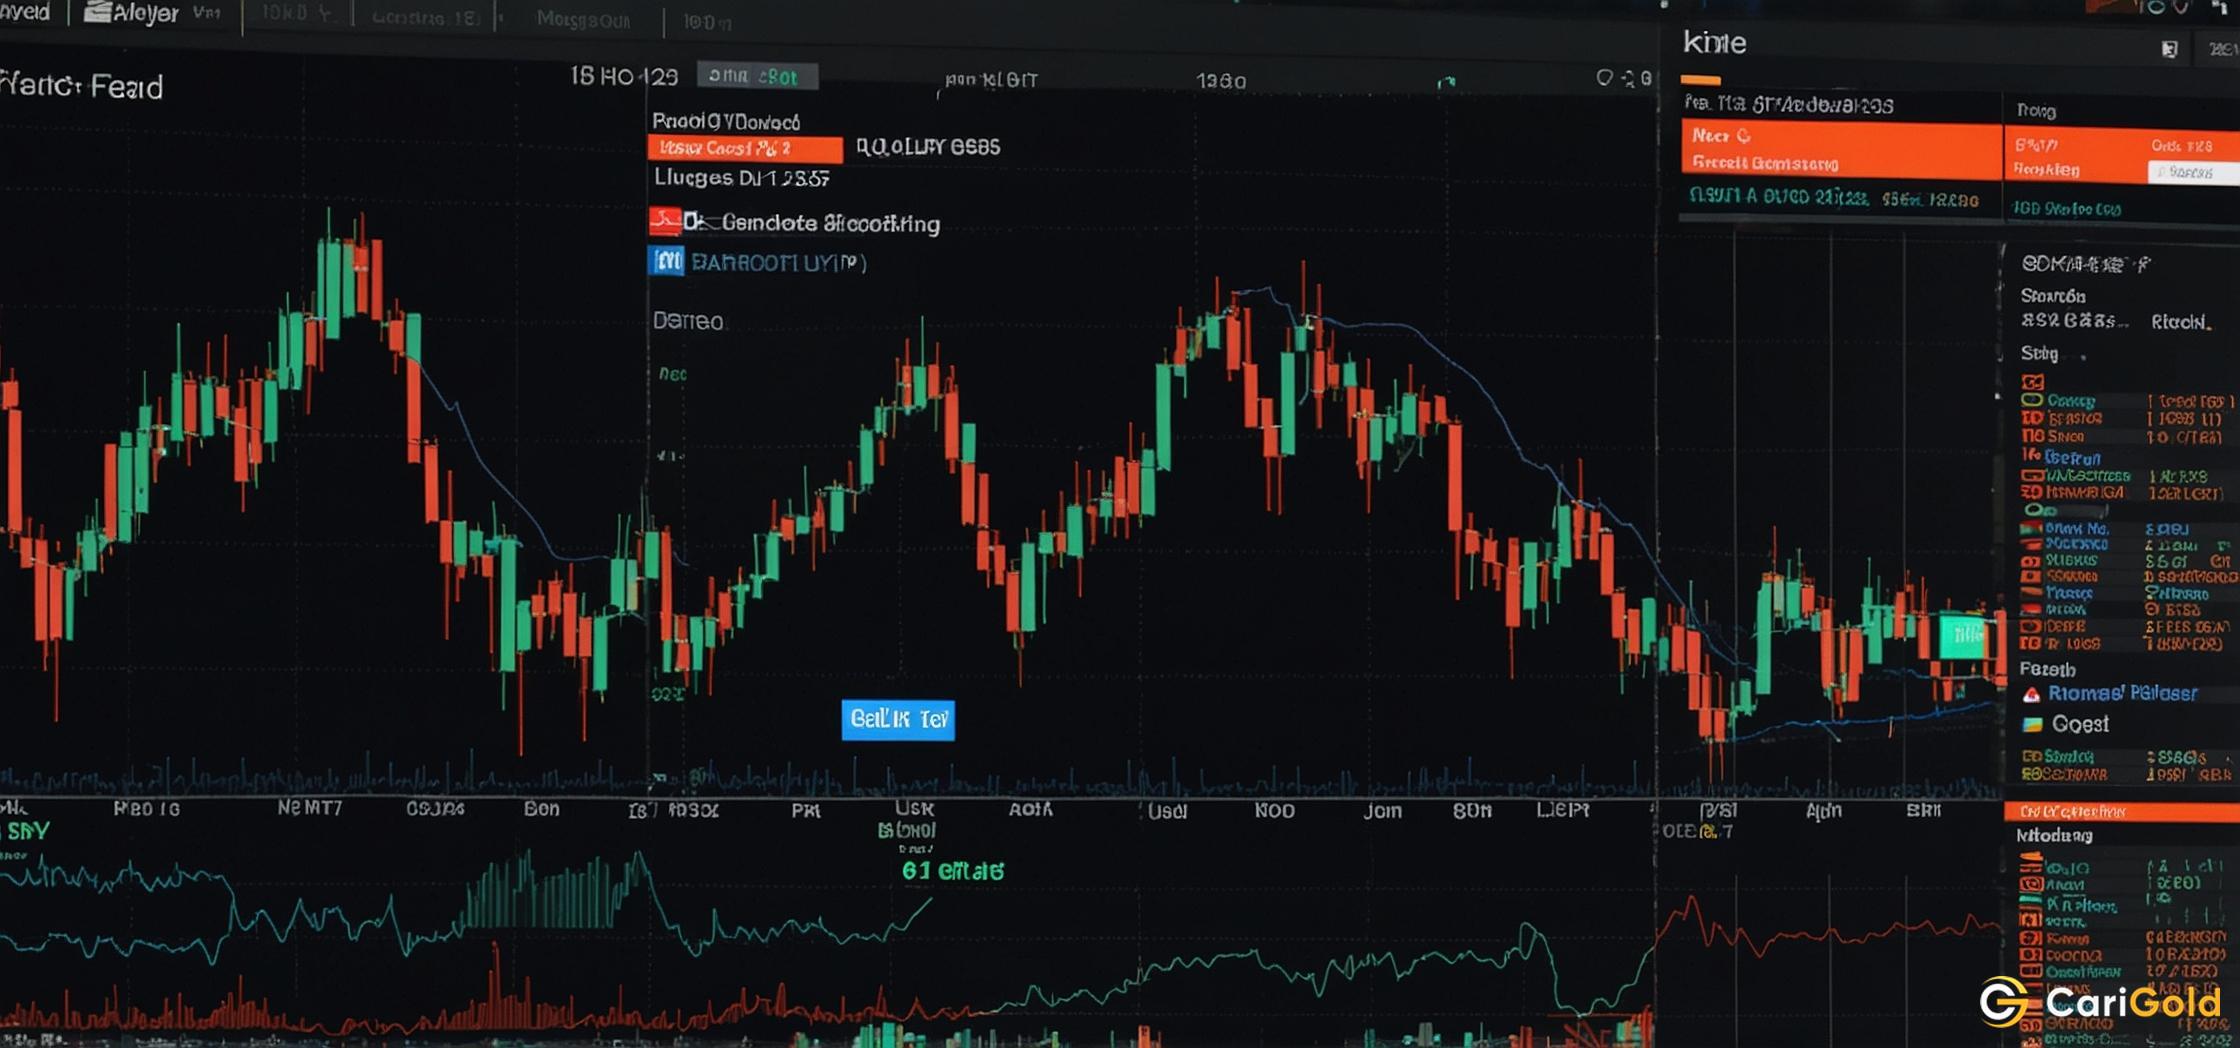Click the highlighted green candle price tag
This screenshot has height=1048, width=2240.
(x=1965, y=636)
